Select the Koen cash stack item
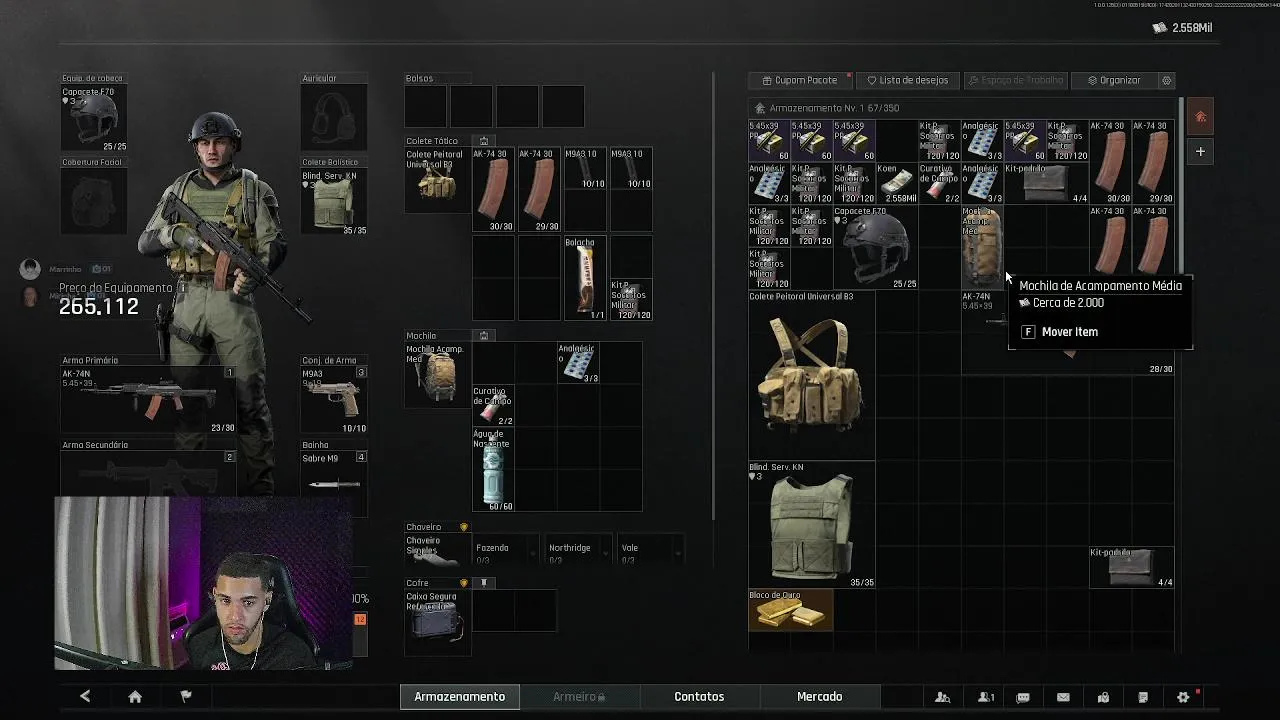 pos(897,183)
